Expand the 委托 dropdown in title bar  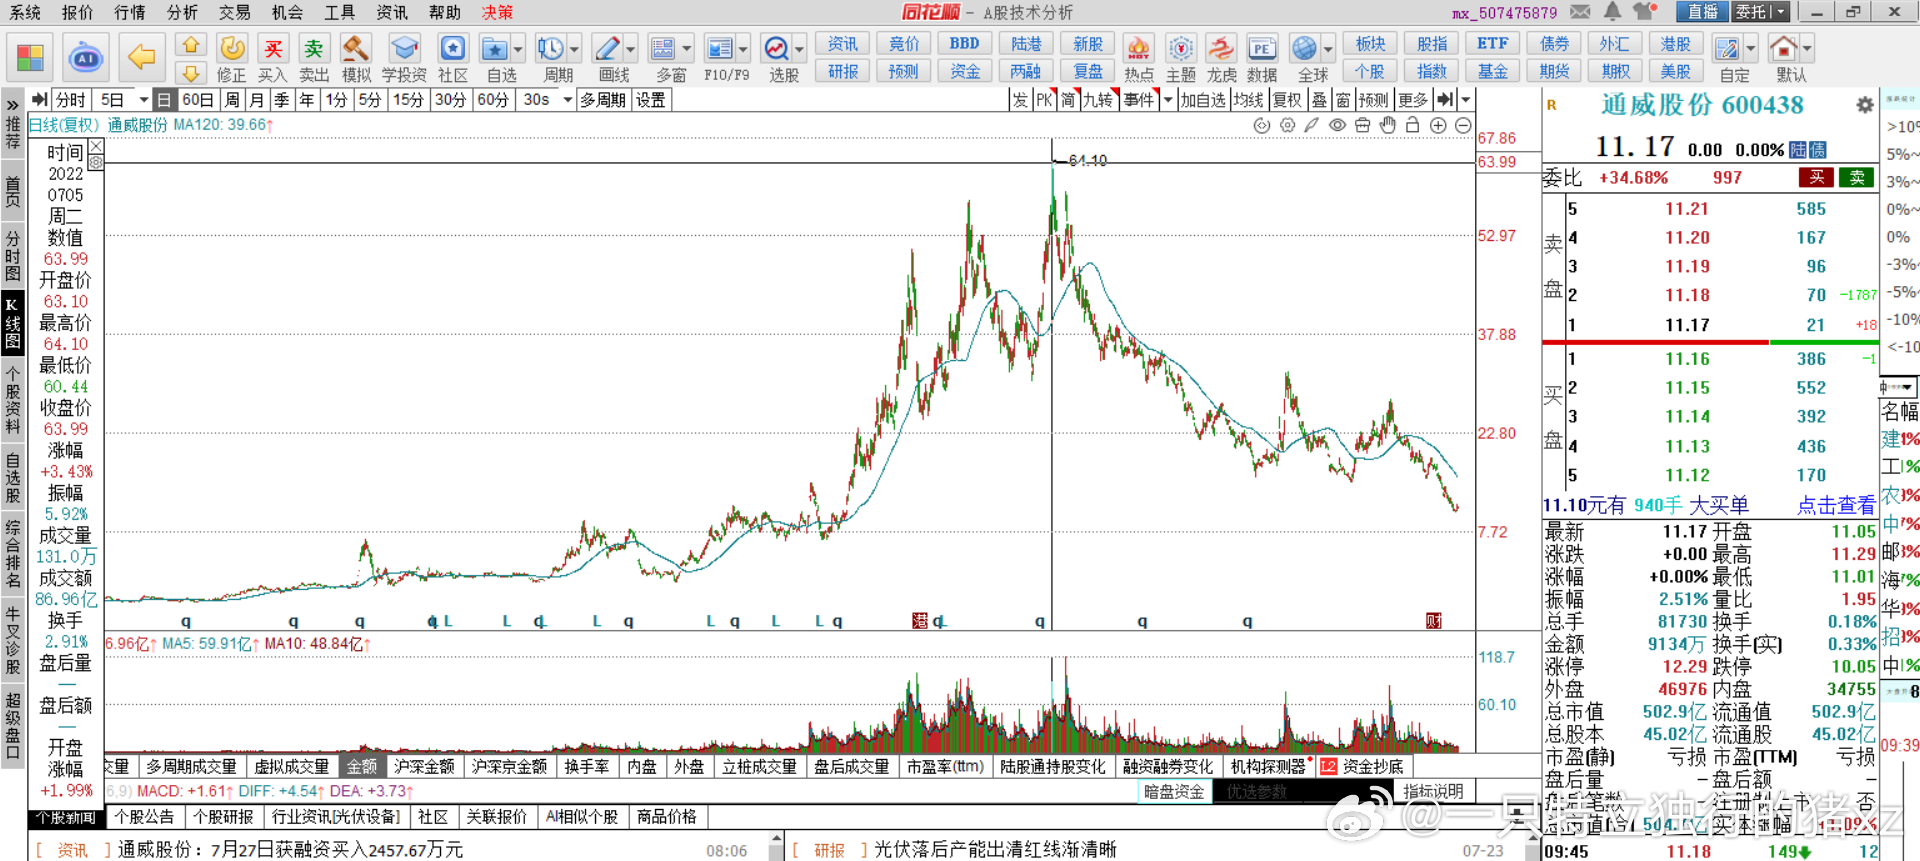pos(1781,12)
